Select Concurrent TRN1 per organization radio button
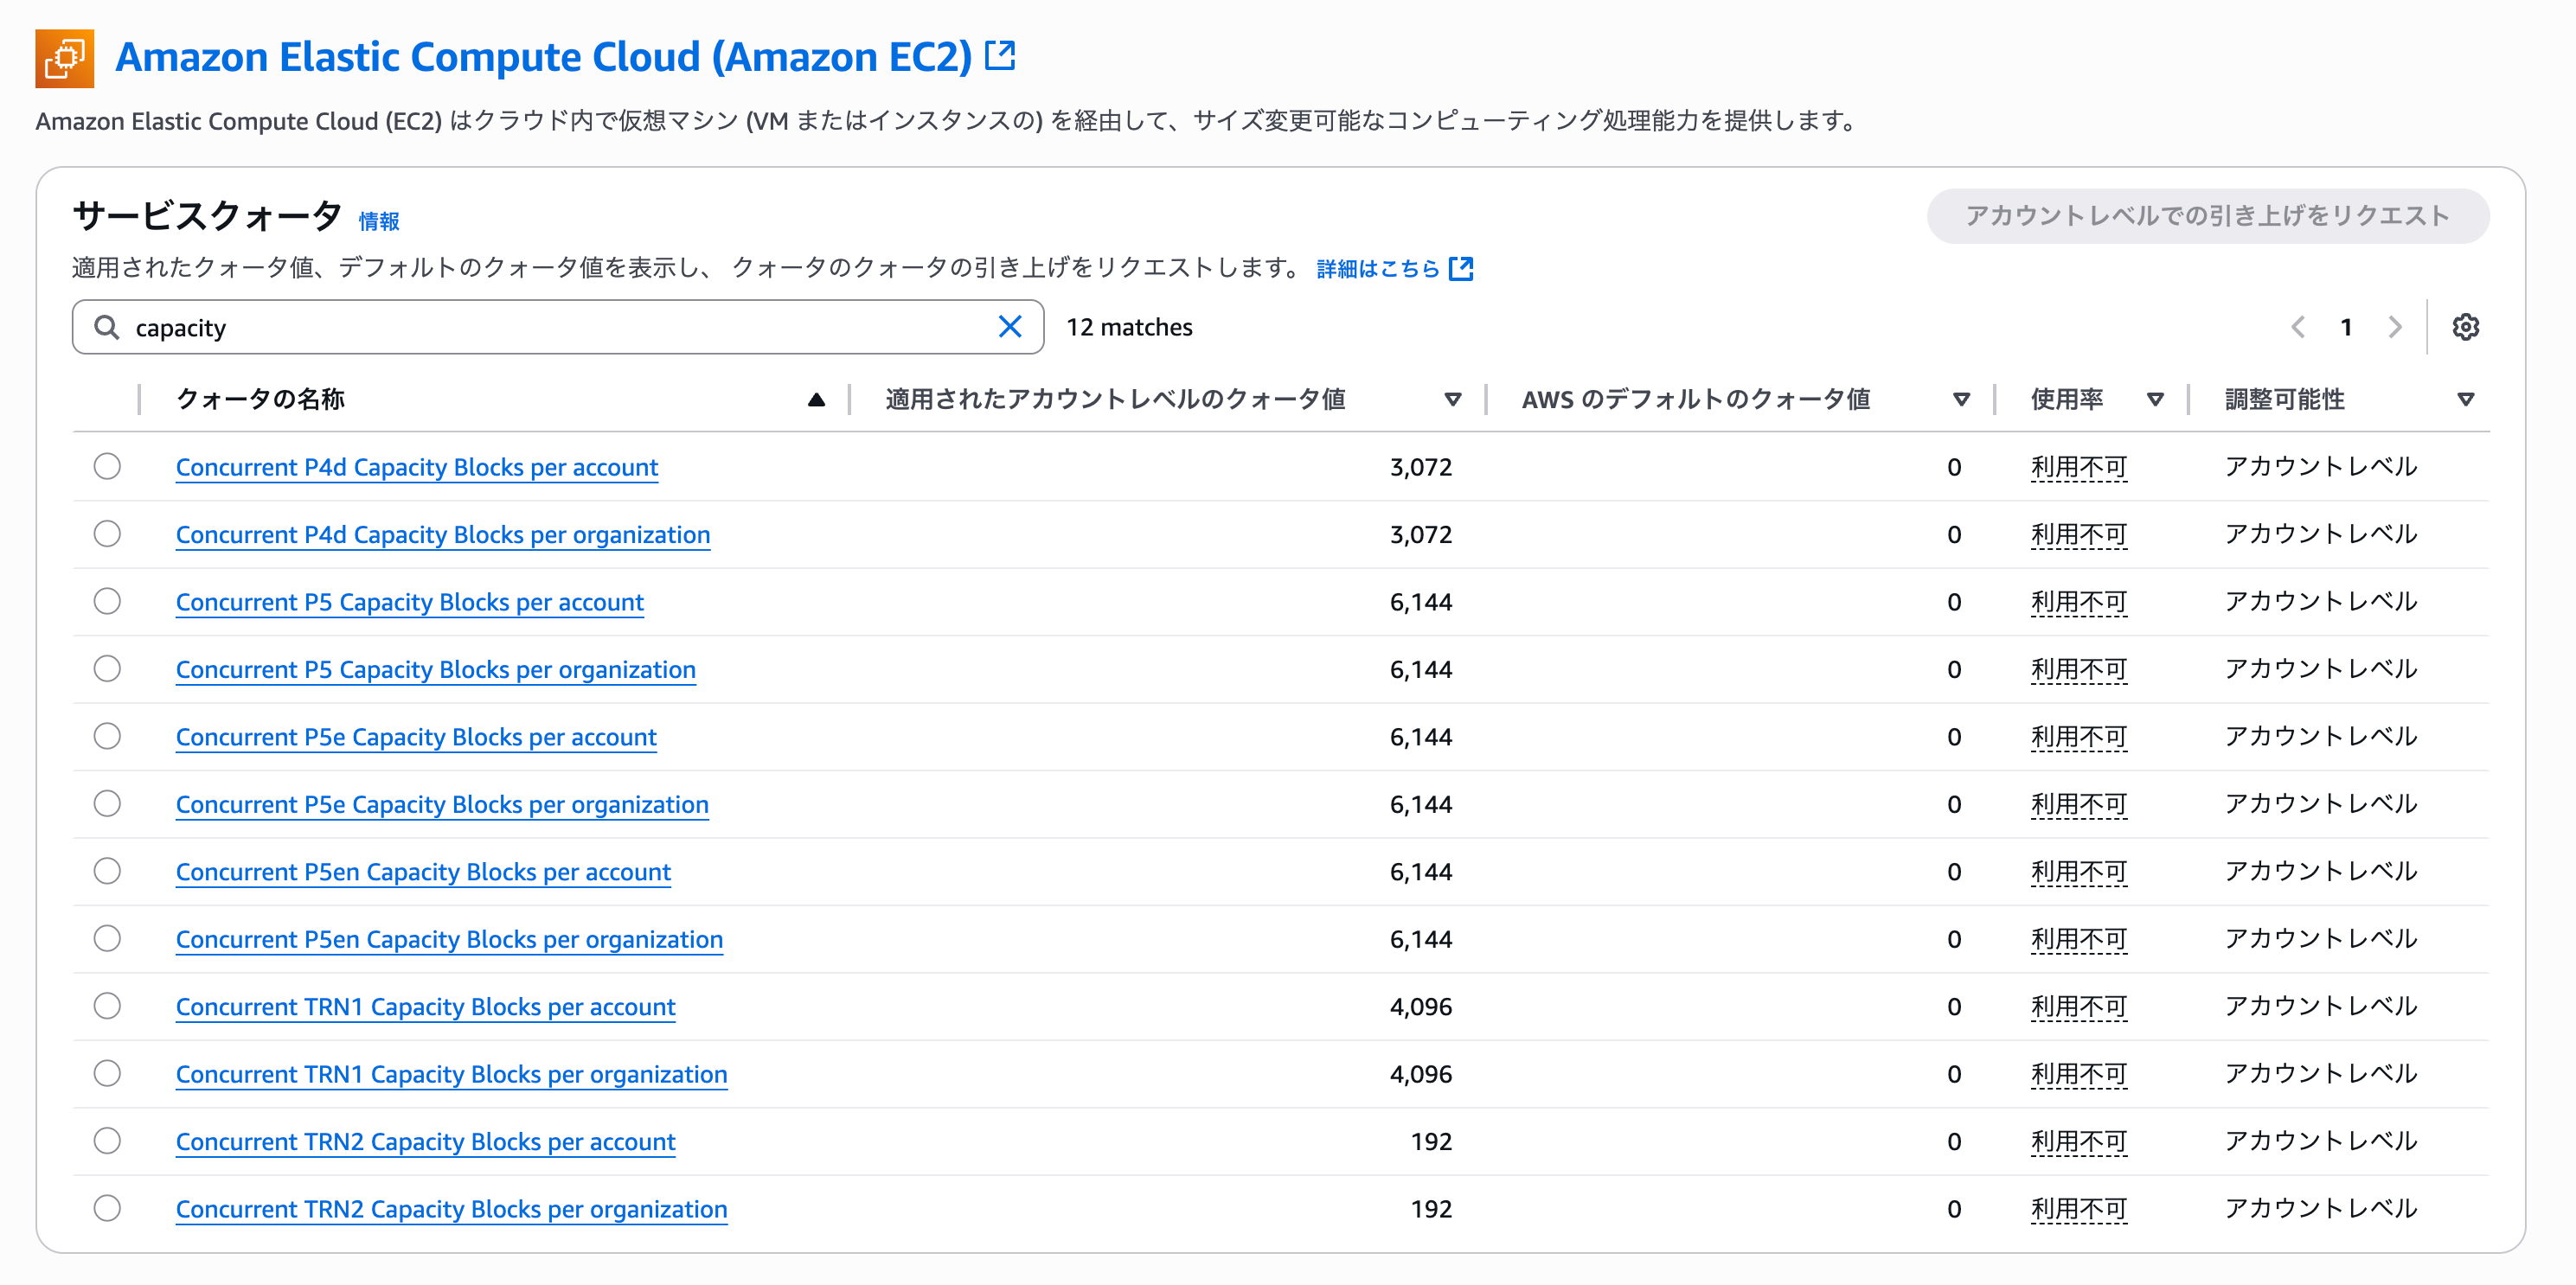The height and width of the screenshot is (1285, 2576). [x=107, y=1074]
